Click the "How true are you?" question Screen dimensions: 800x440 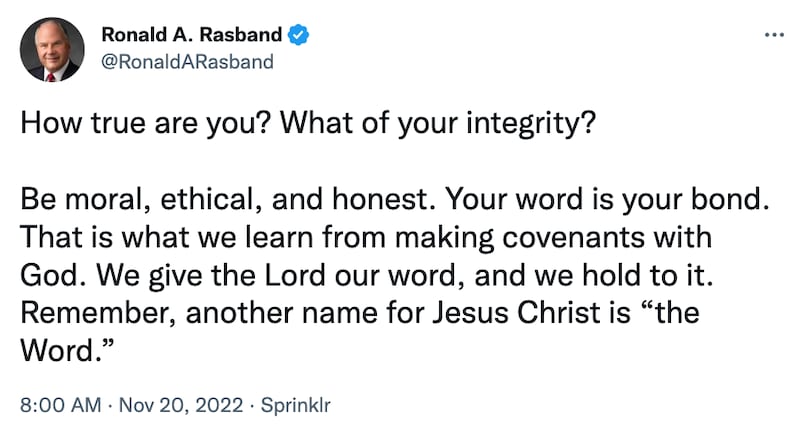coord(138,129)
